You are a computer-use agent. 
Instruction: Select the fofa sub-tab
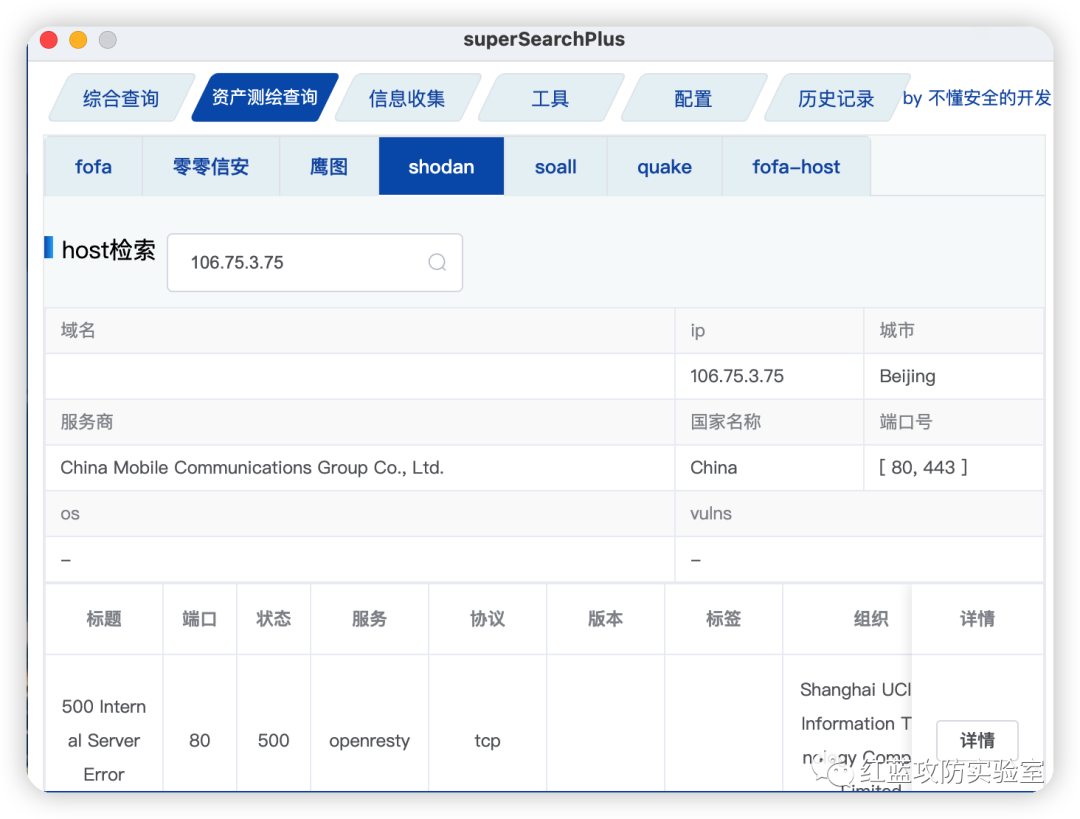tap(94, 167)
